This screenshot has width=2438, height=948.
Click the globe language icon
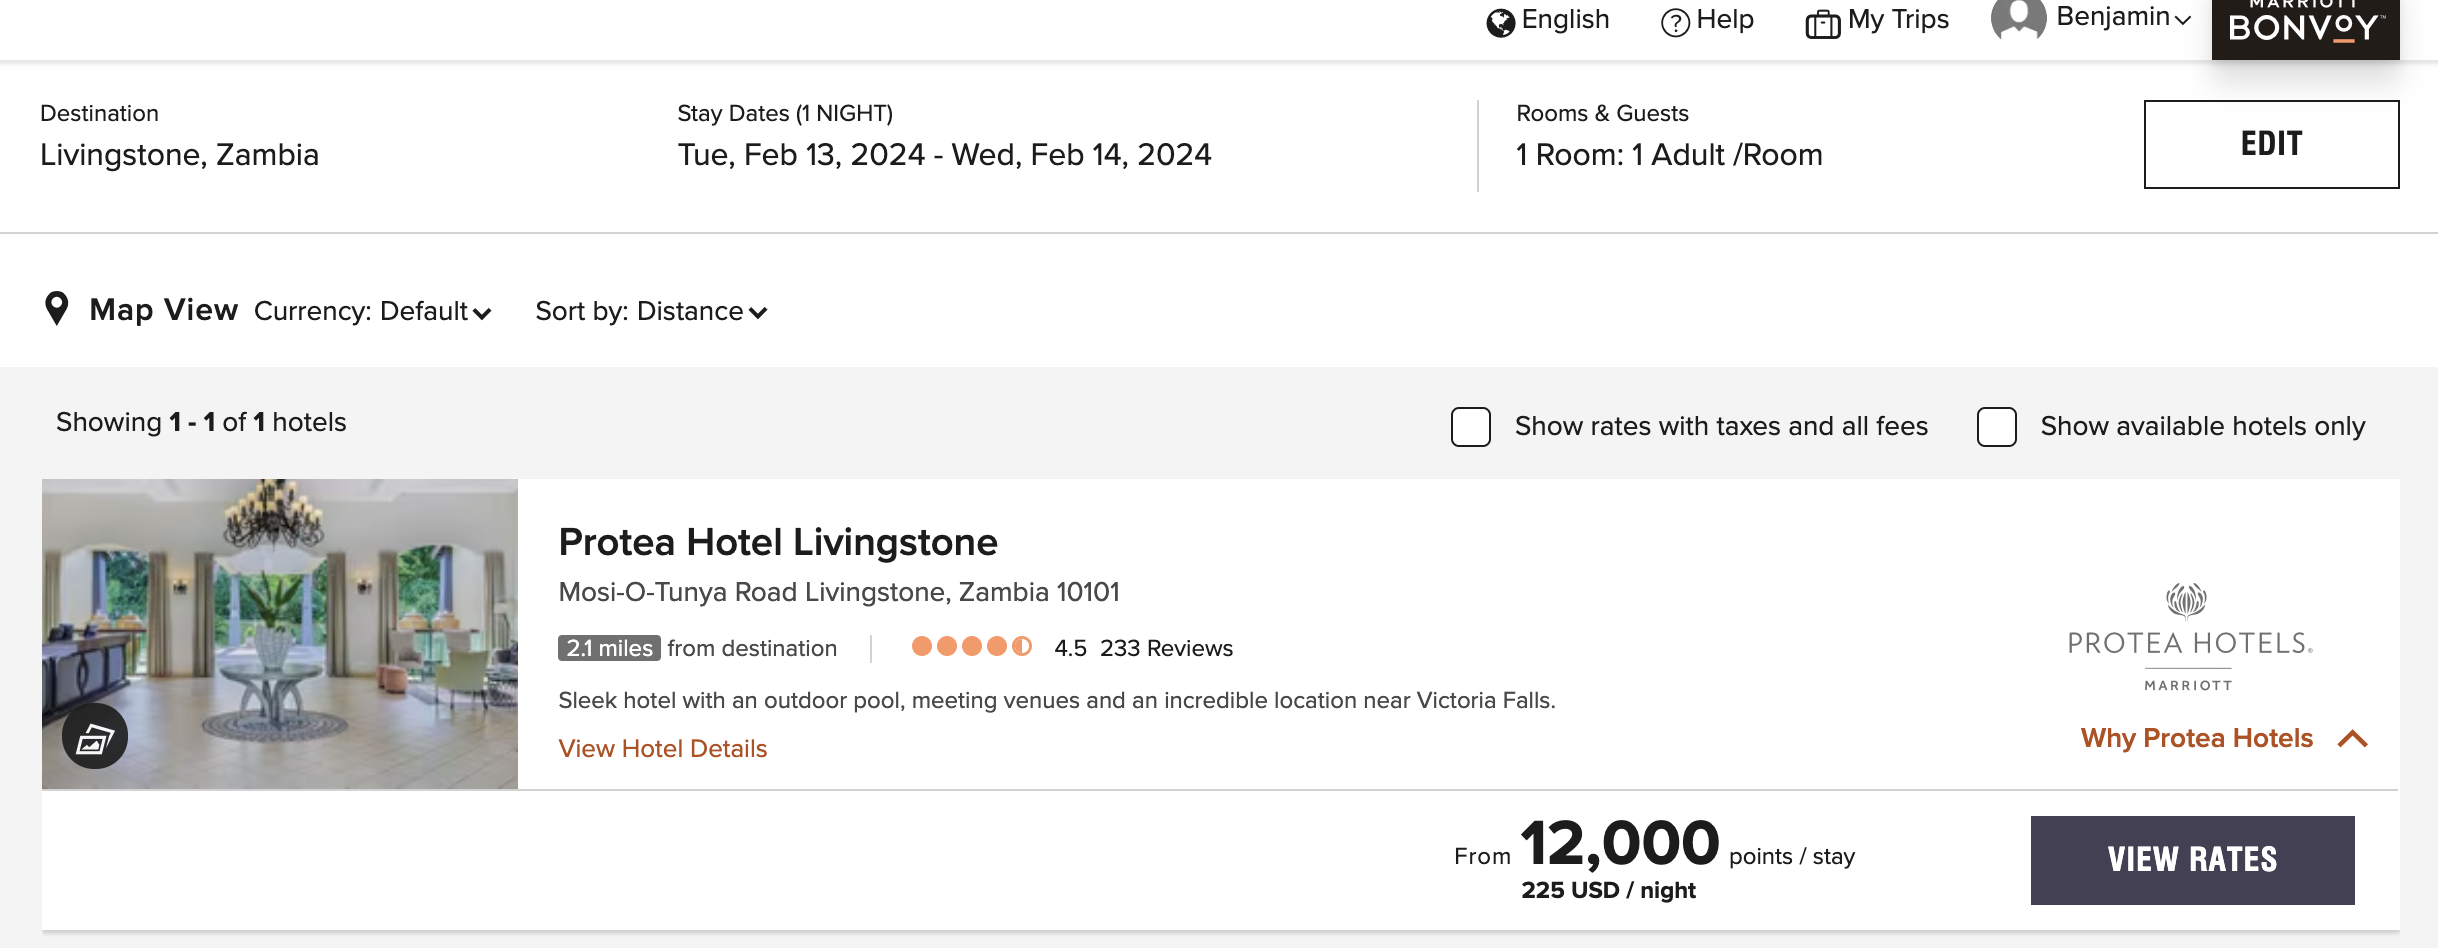1500,22
